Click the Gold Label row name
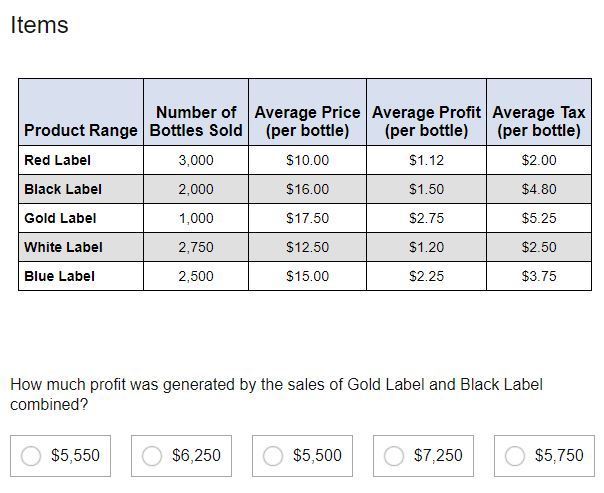 [60, 218]
